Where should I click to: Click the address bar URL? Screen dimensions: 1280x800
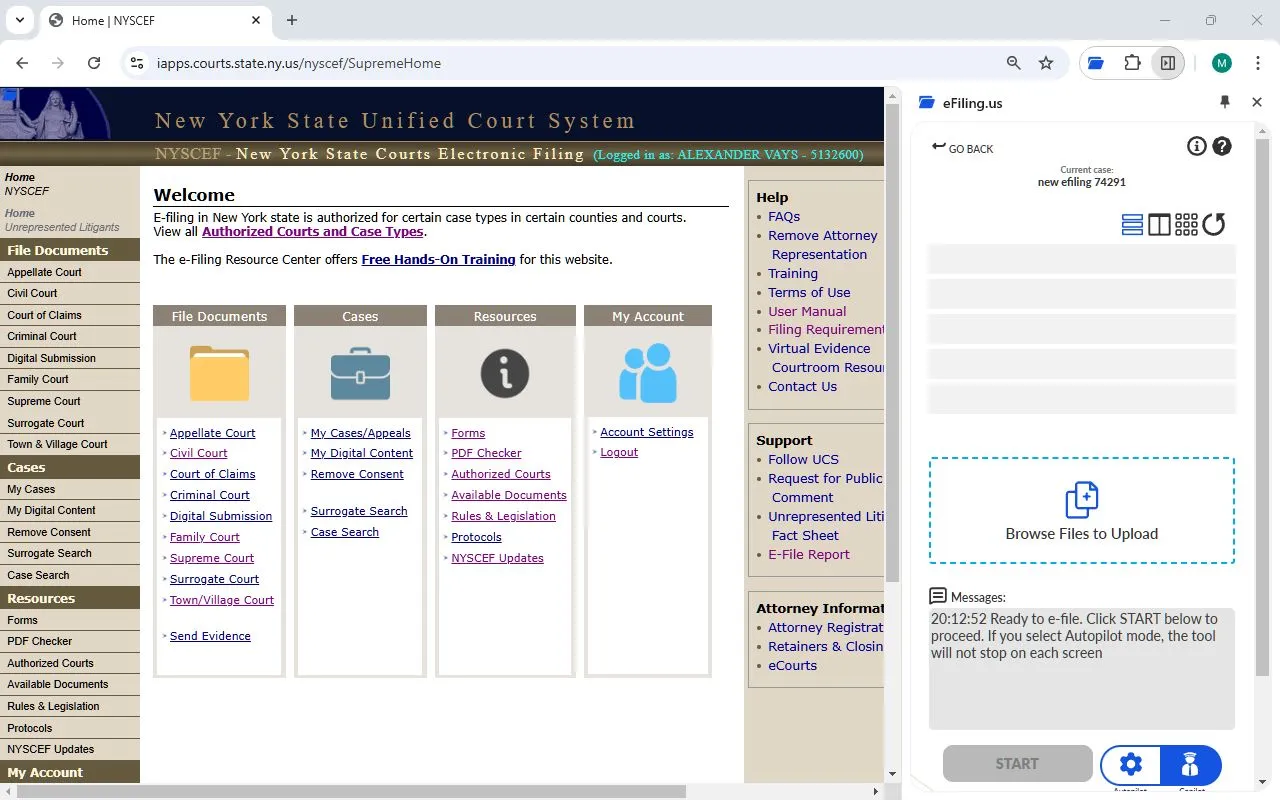pos(299,63)
